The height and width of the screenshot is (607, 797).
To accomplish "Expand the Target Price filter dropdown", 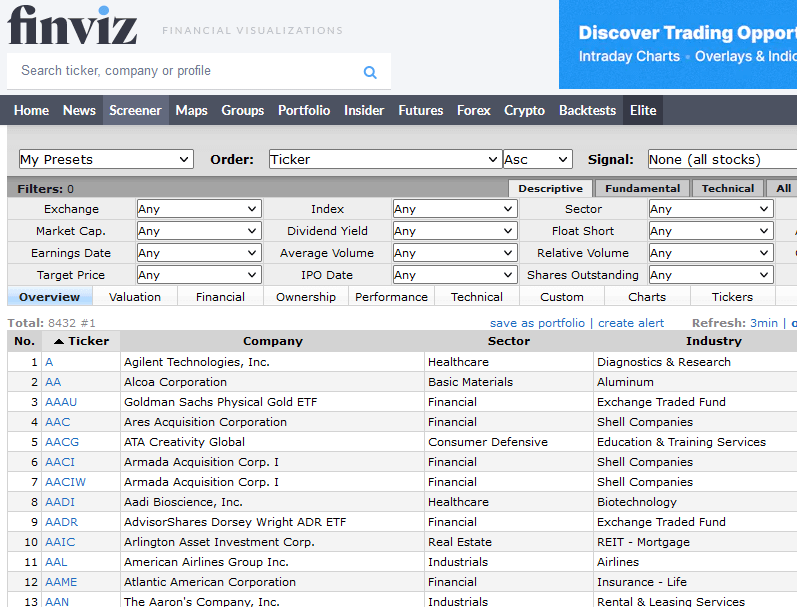I will tap(199, 275).
